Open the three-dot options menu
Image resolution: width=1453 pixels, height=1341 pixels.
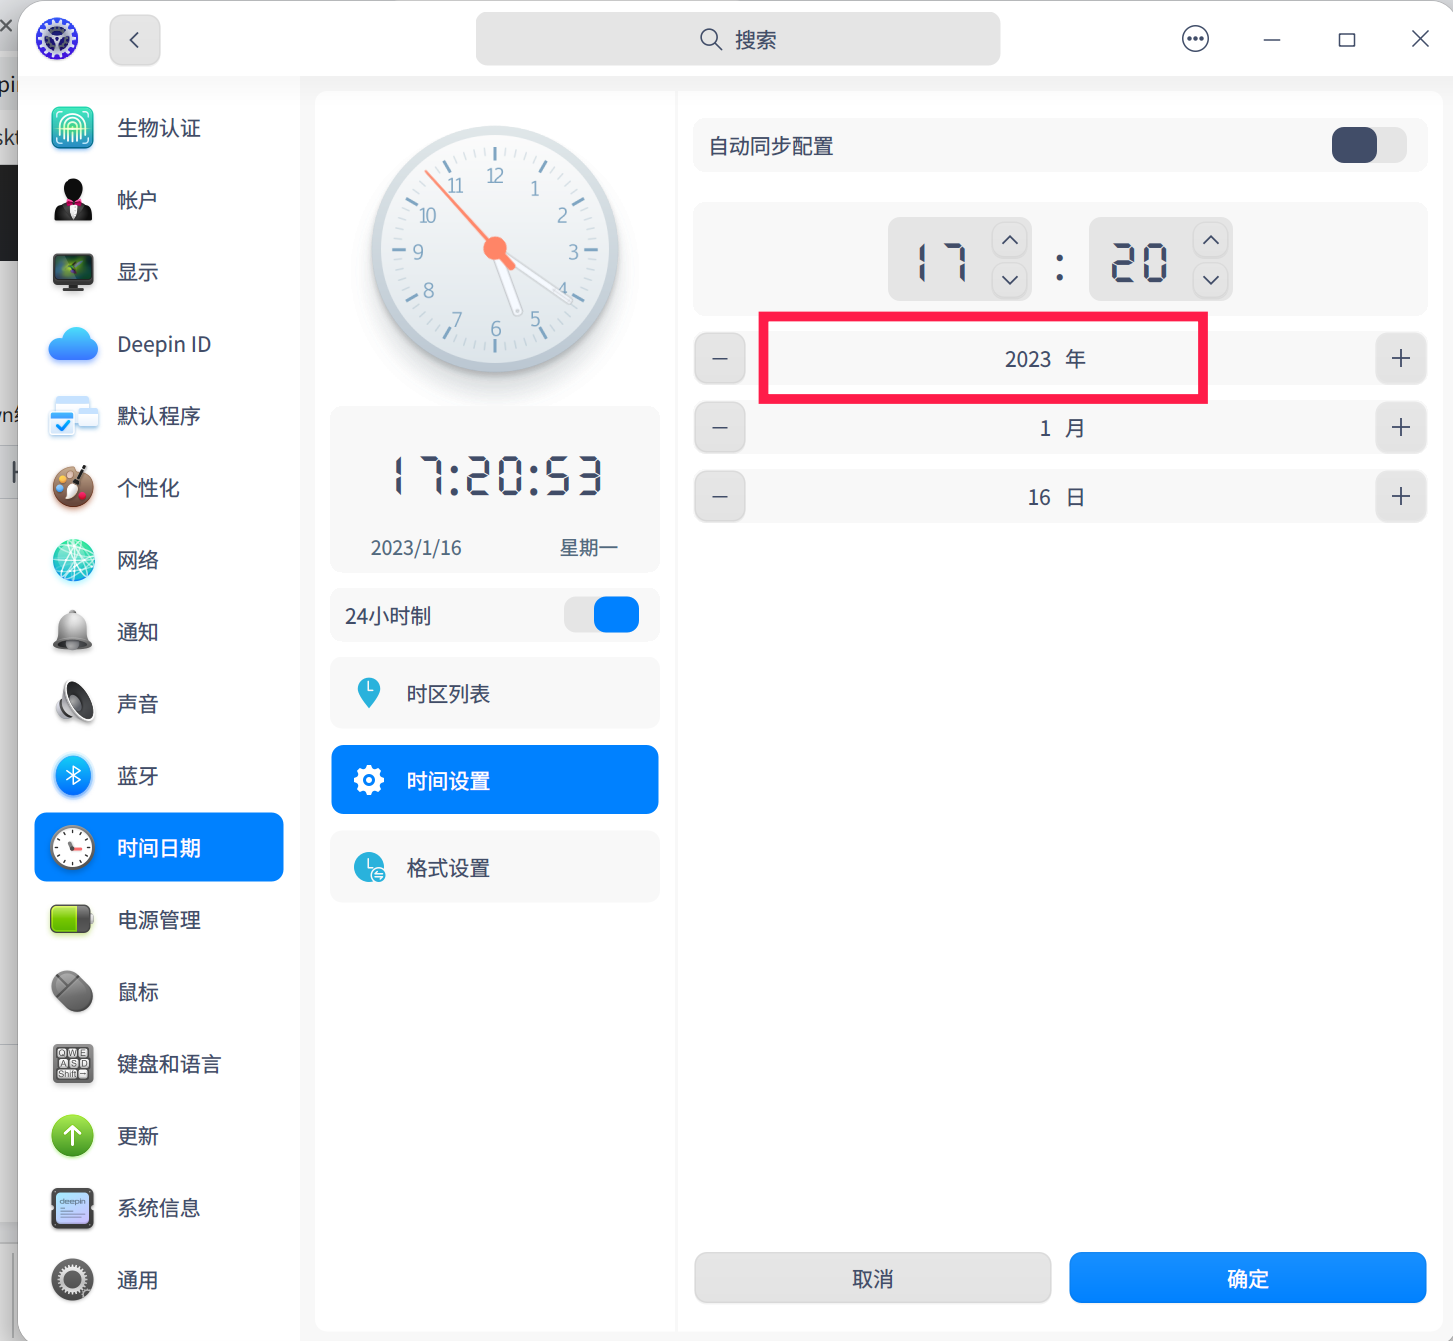[x=1196, y=39]
